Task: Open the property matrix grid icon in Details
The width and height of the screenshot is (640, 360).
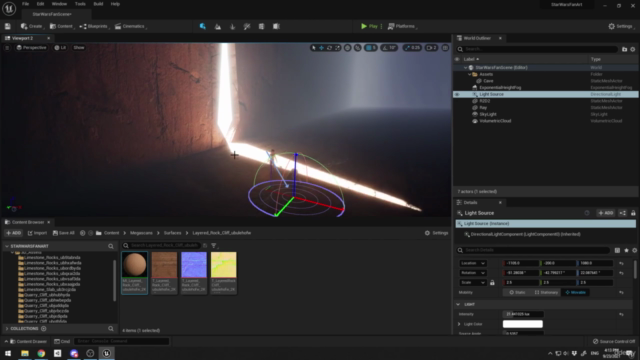Action: [617, 250]
